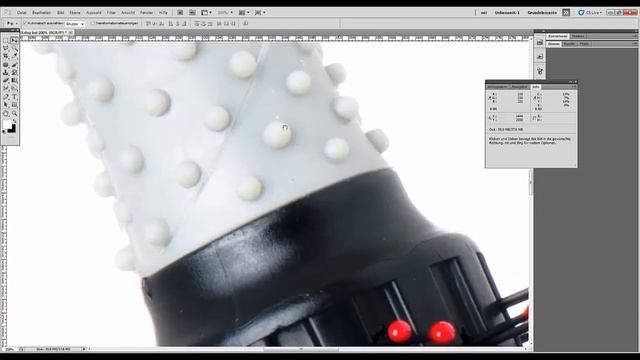This screenshot has width=640, height=360.
Task: Select the Brush tool
Action: [x=14, y=64]
